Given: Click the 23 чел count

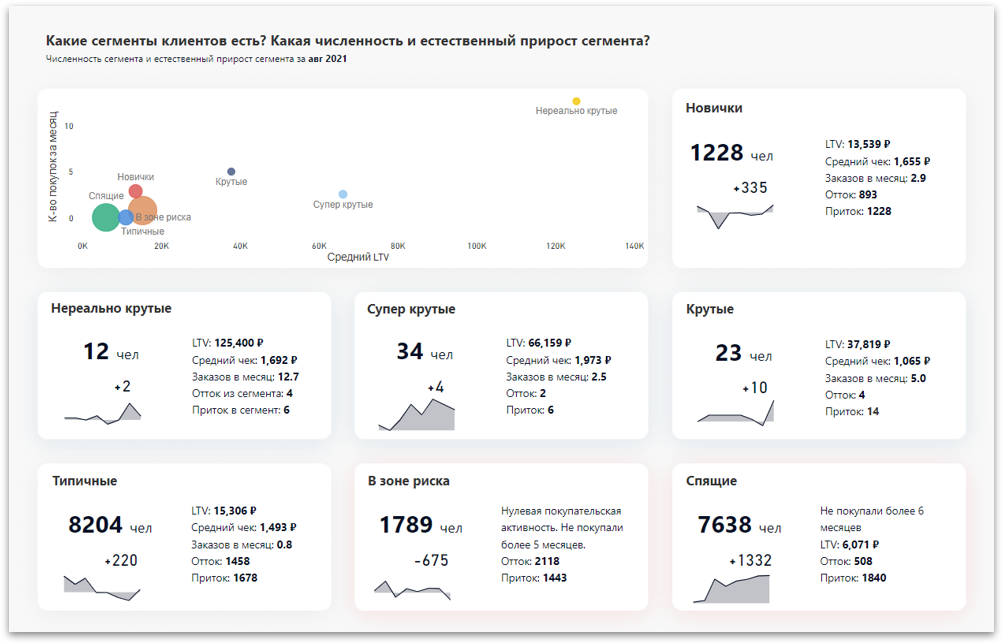Looking at the screenshot, I should click(x=743, y=352).
